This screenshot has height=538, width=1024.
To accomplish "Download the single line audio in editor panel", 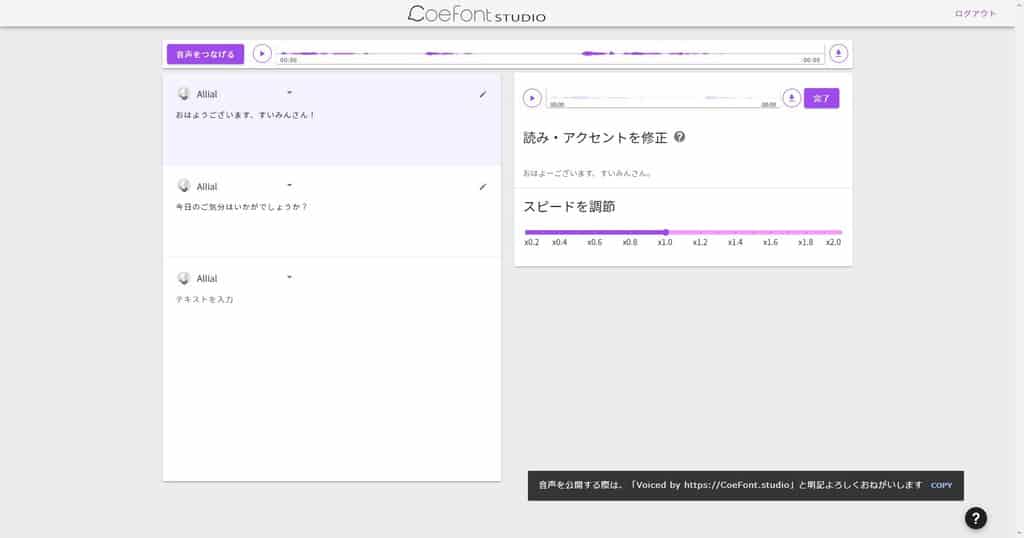I will click(792, 98).
